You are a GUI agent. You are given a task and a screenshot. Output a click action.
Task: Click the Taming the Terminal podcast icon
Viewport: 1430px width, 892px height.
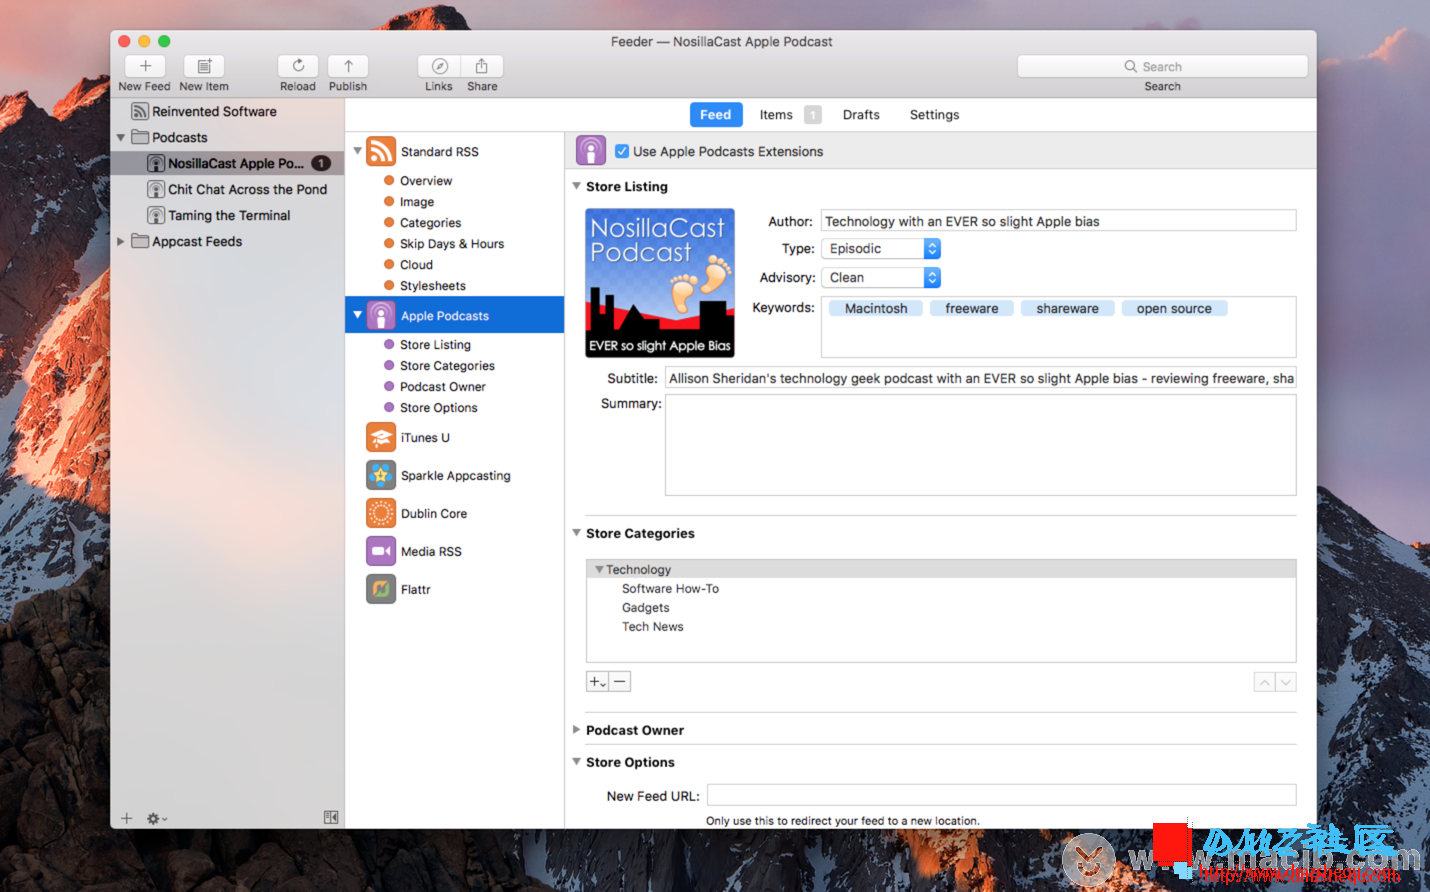[x=156, y=215]
